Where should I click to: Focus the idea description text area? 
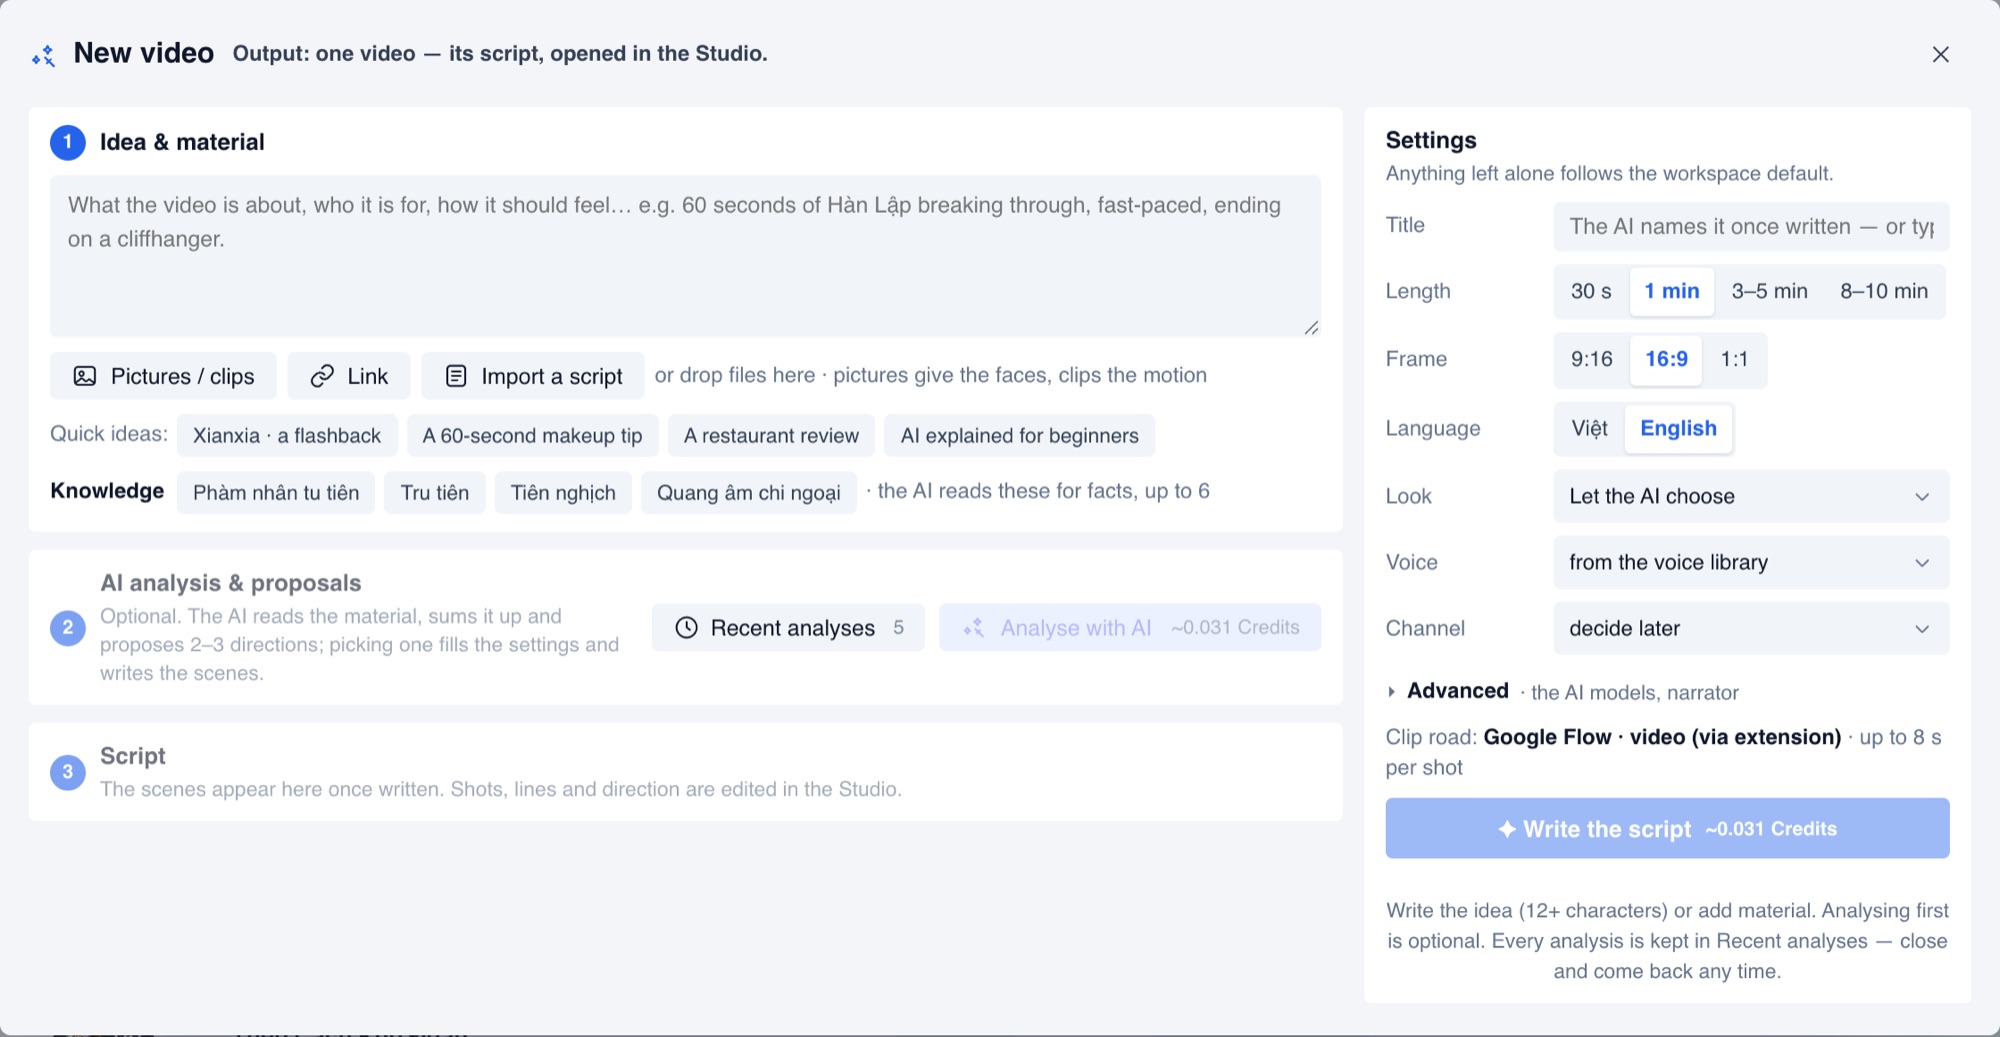685,256
